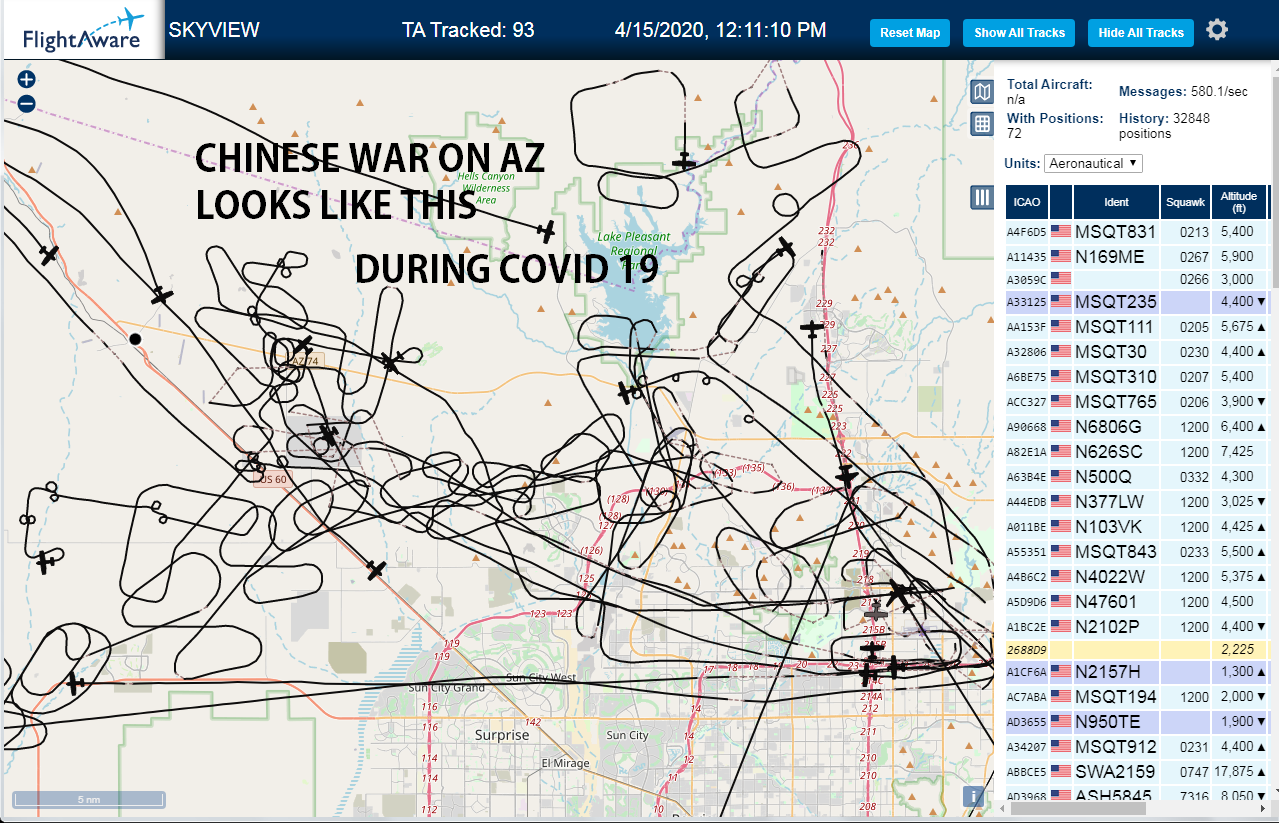The image size is (1279, 823).
Task: Select flight SWA2159 in list
Action: [1137, 772]
